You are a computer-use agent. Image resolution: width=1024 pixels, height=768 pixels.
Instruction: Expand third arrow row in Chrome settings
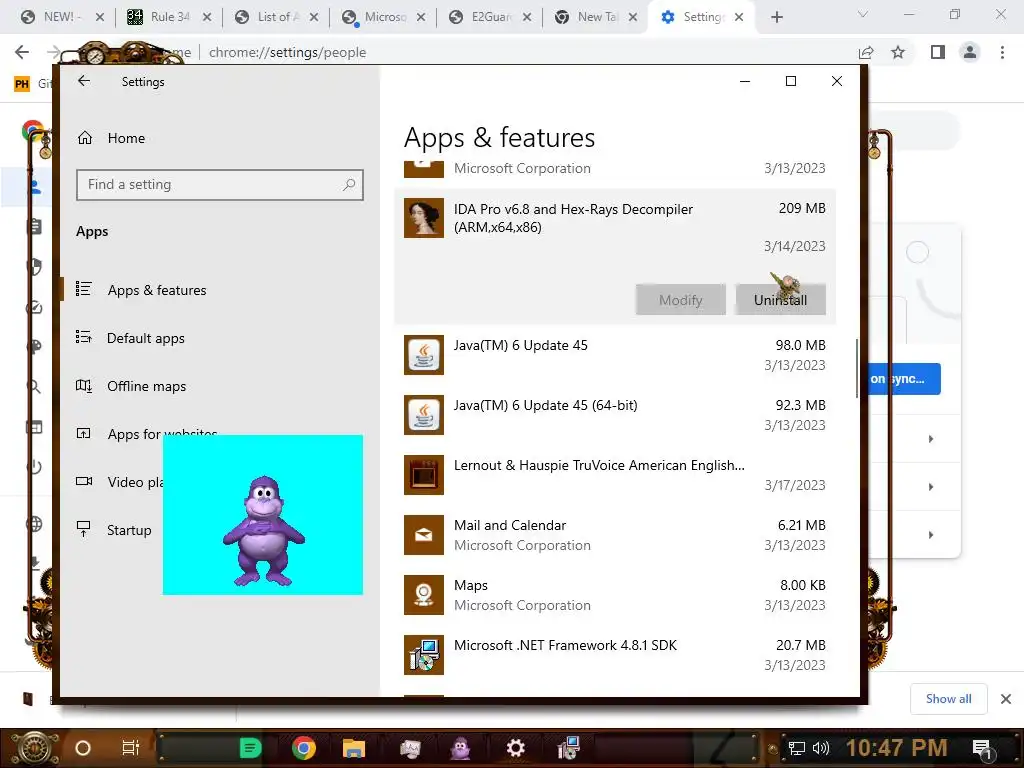(x=931, y=535)
